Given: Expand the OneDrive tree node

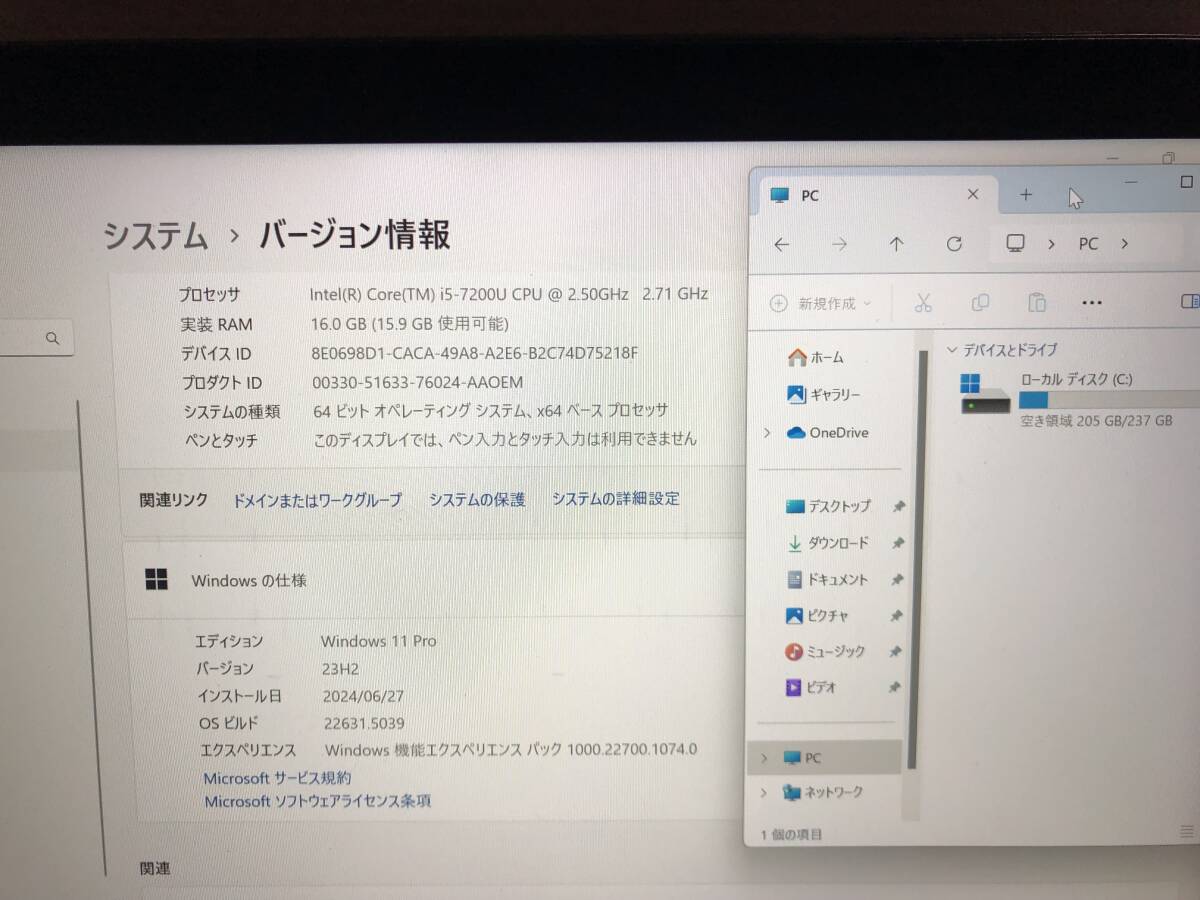Looking at the screenshot, I should click(767, 433).
